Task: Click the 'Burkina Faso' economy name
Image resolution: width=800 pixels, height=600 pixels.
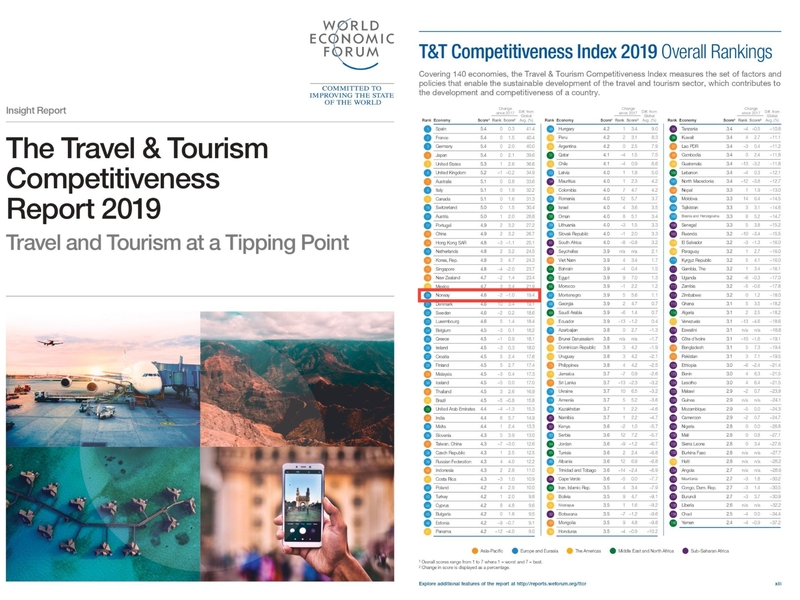Action: click(693, 453)
